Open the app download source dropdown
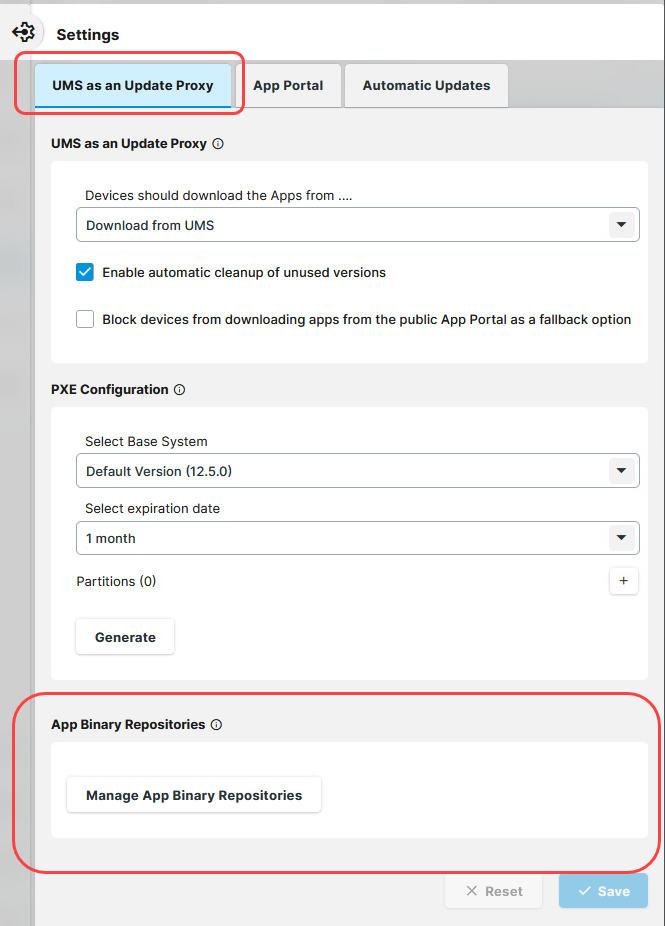The height and width of the screenshot is (926, 665). tap(622, 225)
